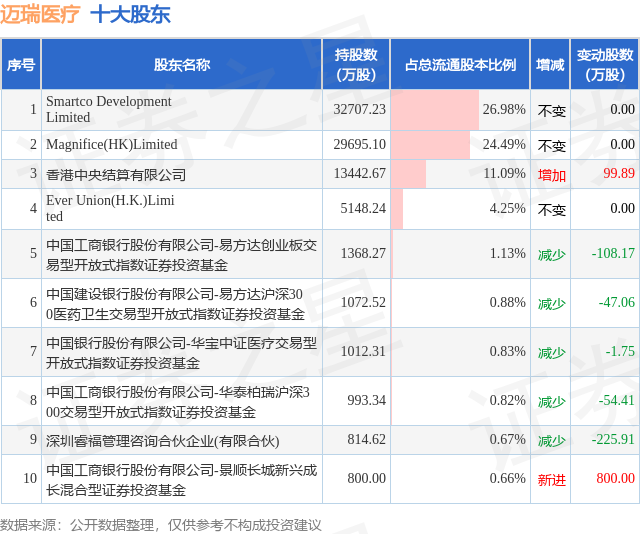640x534 pixels.
Task: Click 减少 in the 深圳睿福 row
Action: tap(551, 441)
